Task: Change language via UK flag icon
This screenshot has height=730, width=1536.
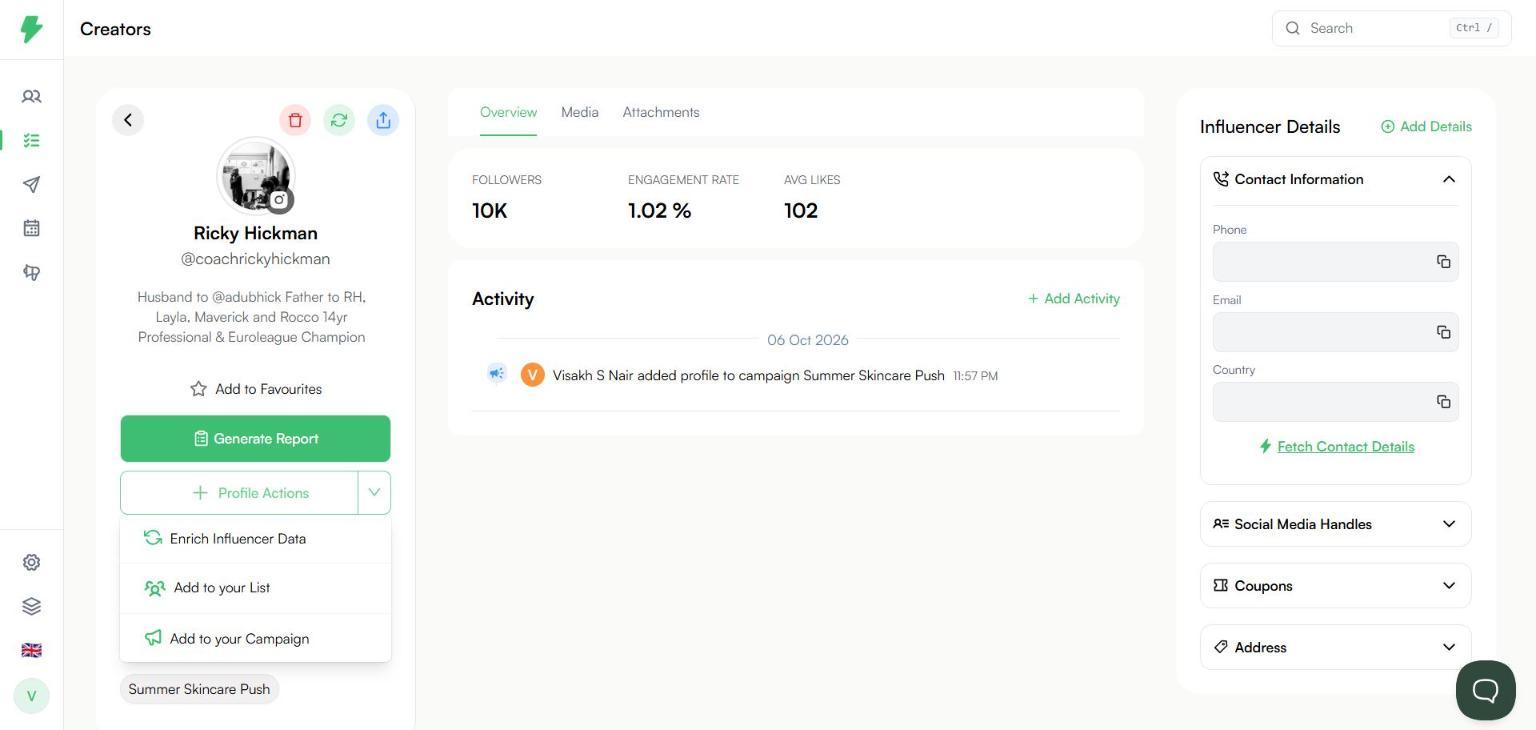Action: (x=31, y=650)
